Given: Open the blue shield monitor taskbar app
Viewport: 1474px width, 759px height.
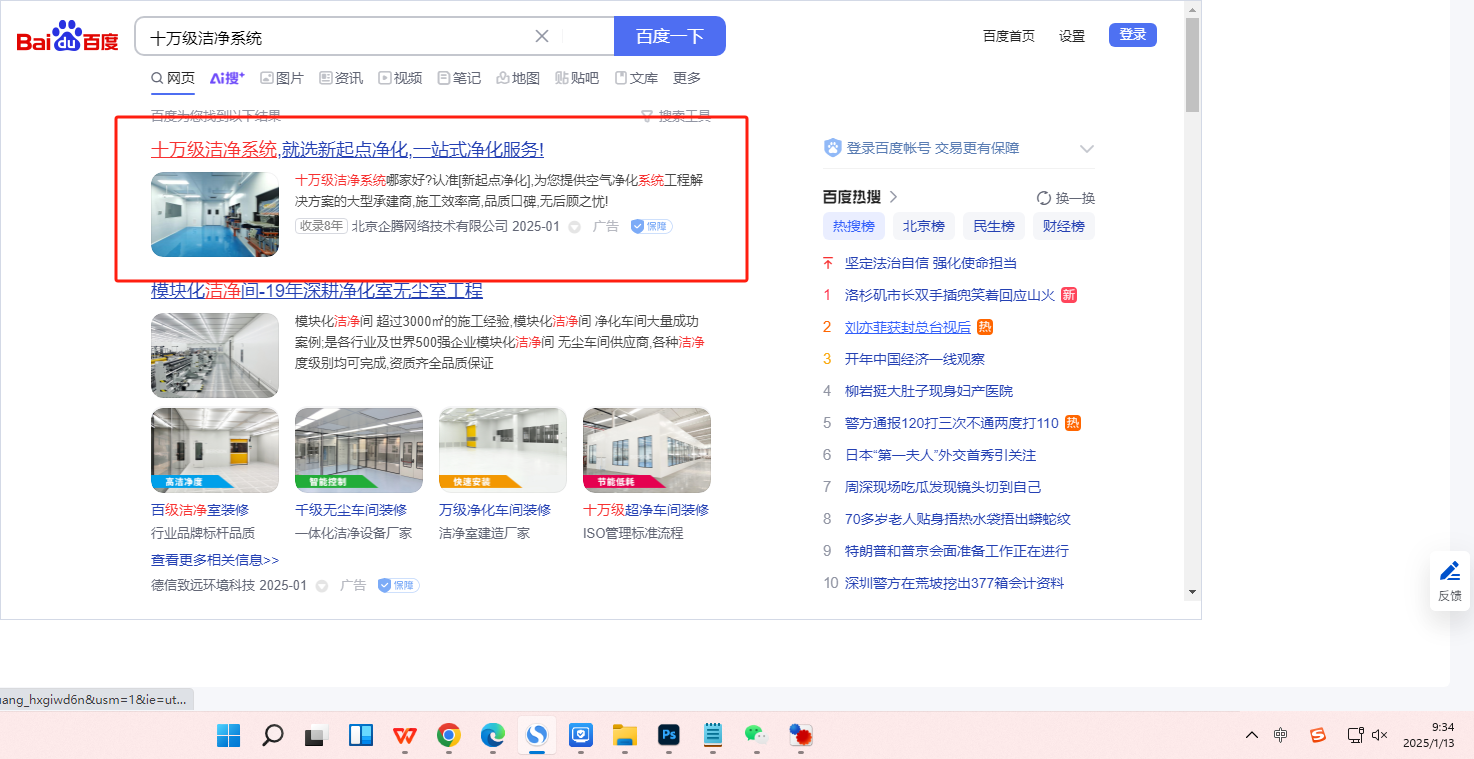Looking at the screenshot, I should tap(581, 736).
